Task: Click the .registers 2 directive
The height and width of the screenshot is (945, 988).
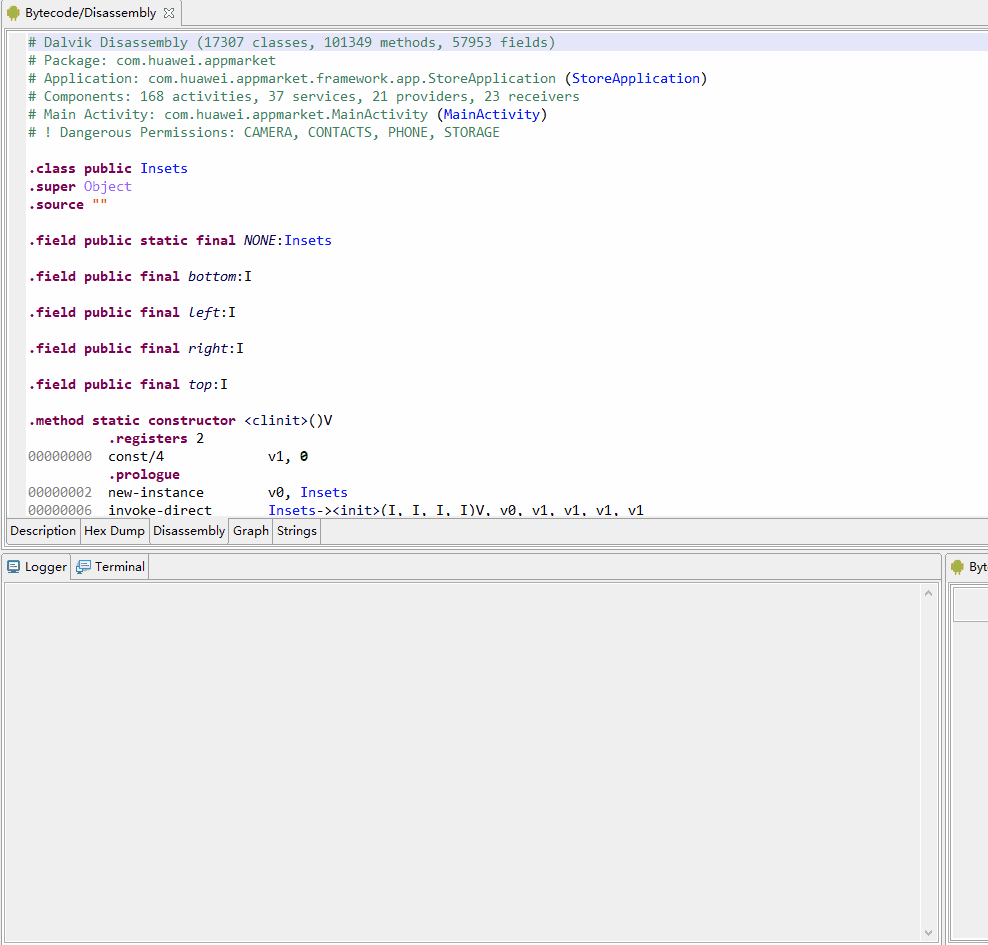Action: click(156, 438)
